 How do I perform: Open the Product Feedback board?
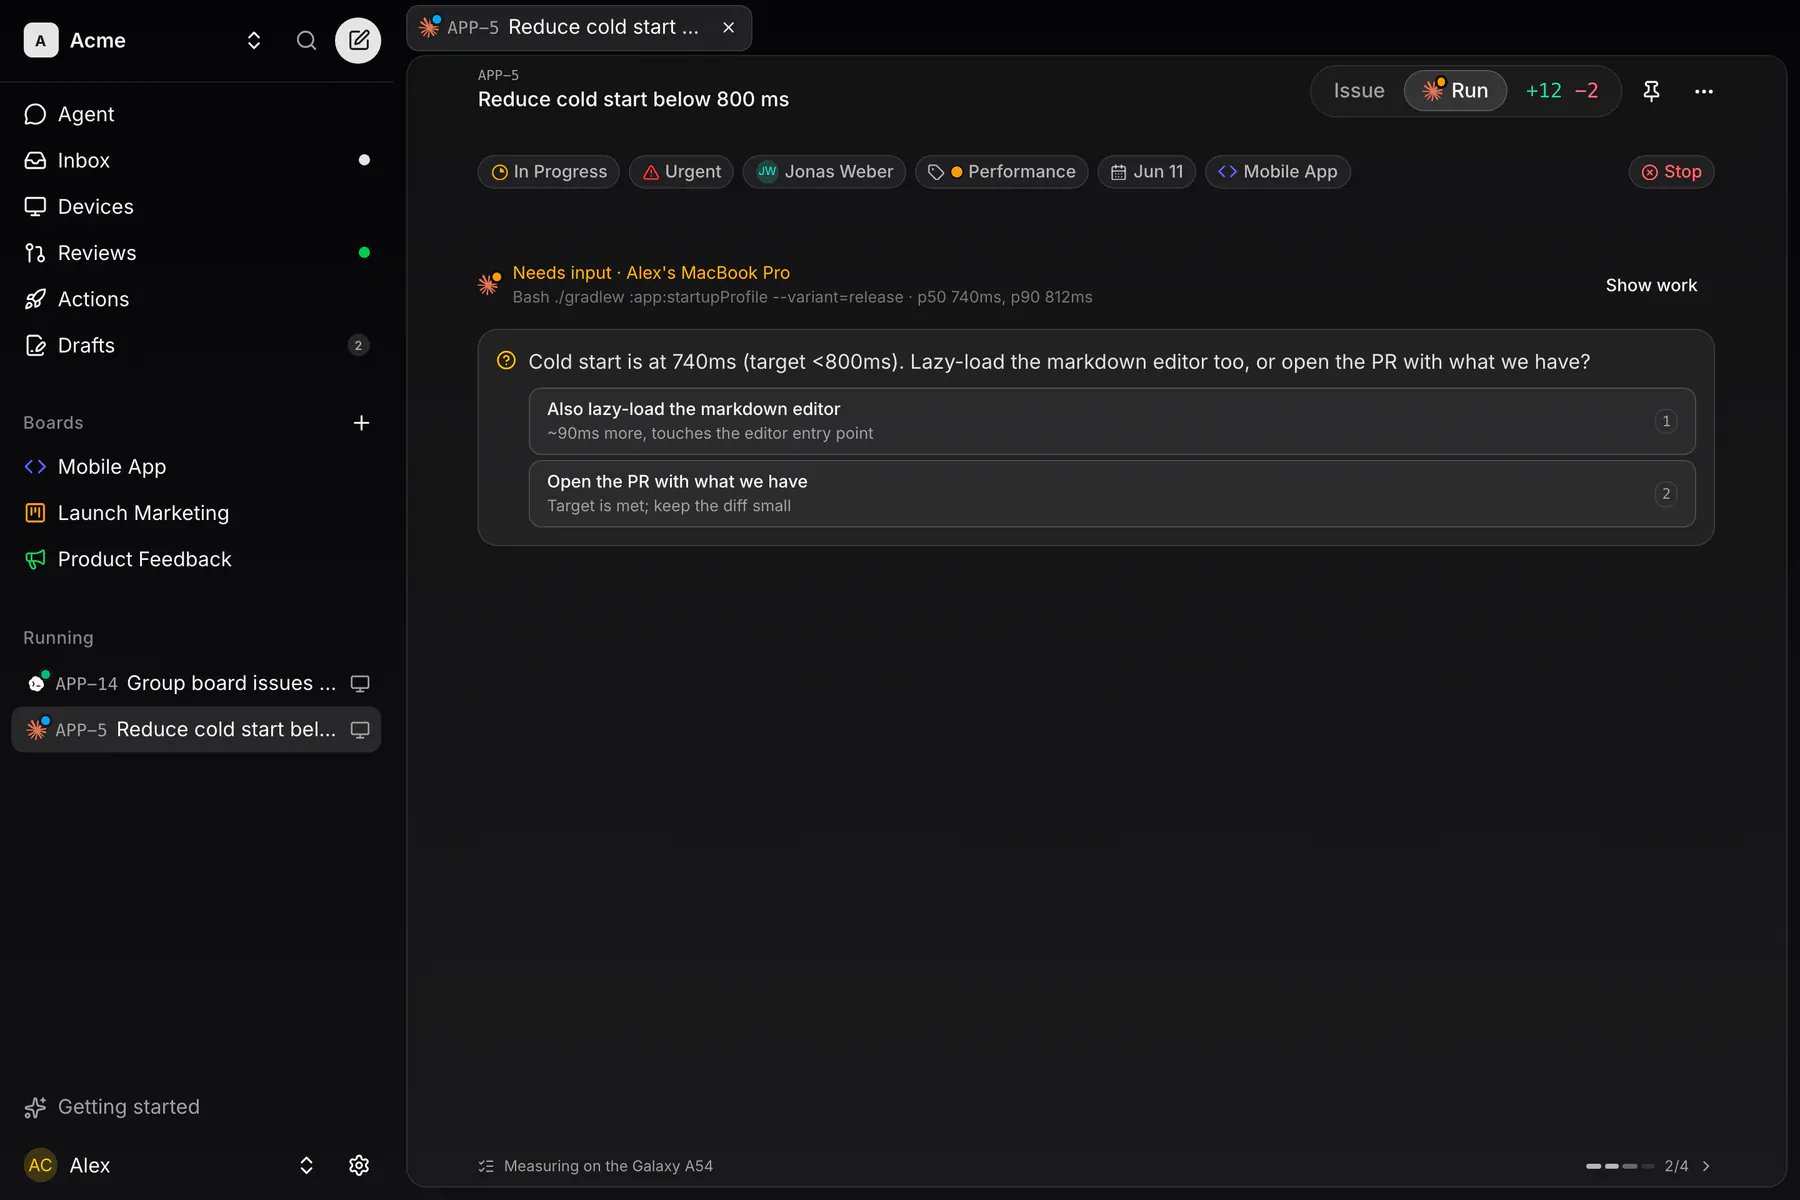pos(196,559)
